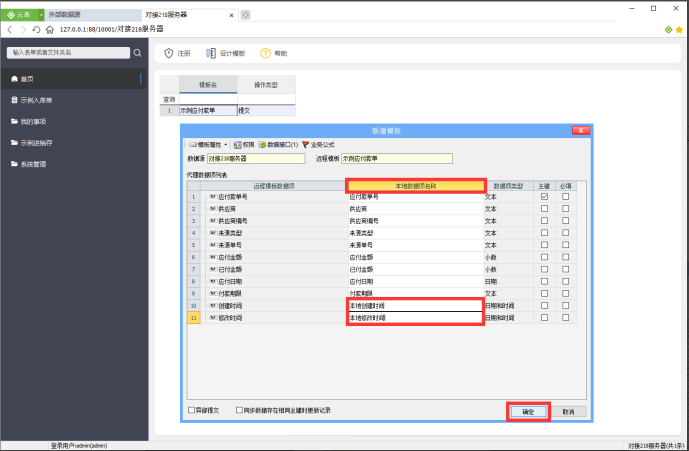This screenshot has height=451, width=689.
Task: Select remote item 创建时间 in row 10
Action: tap(230, 306)
